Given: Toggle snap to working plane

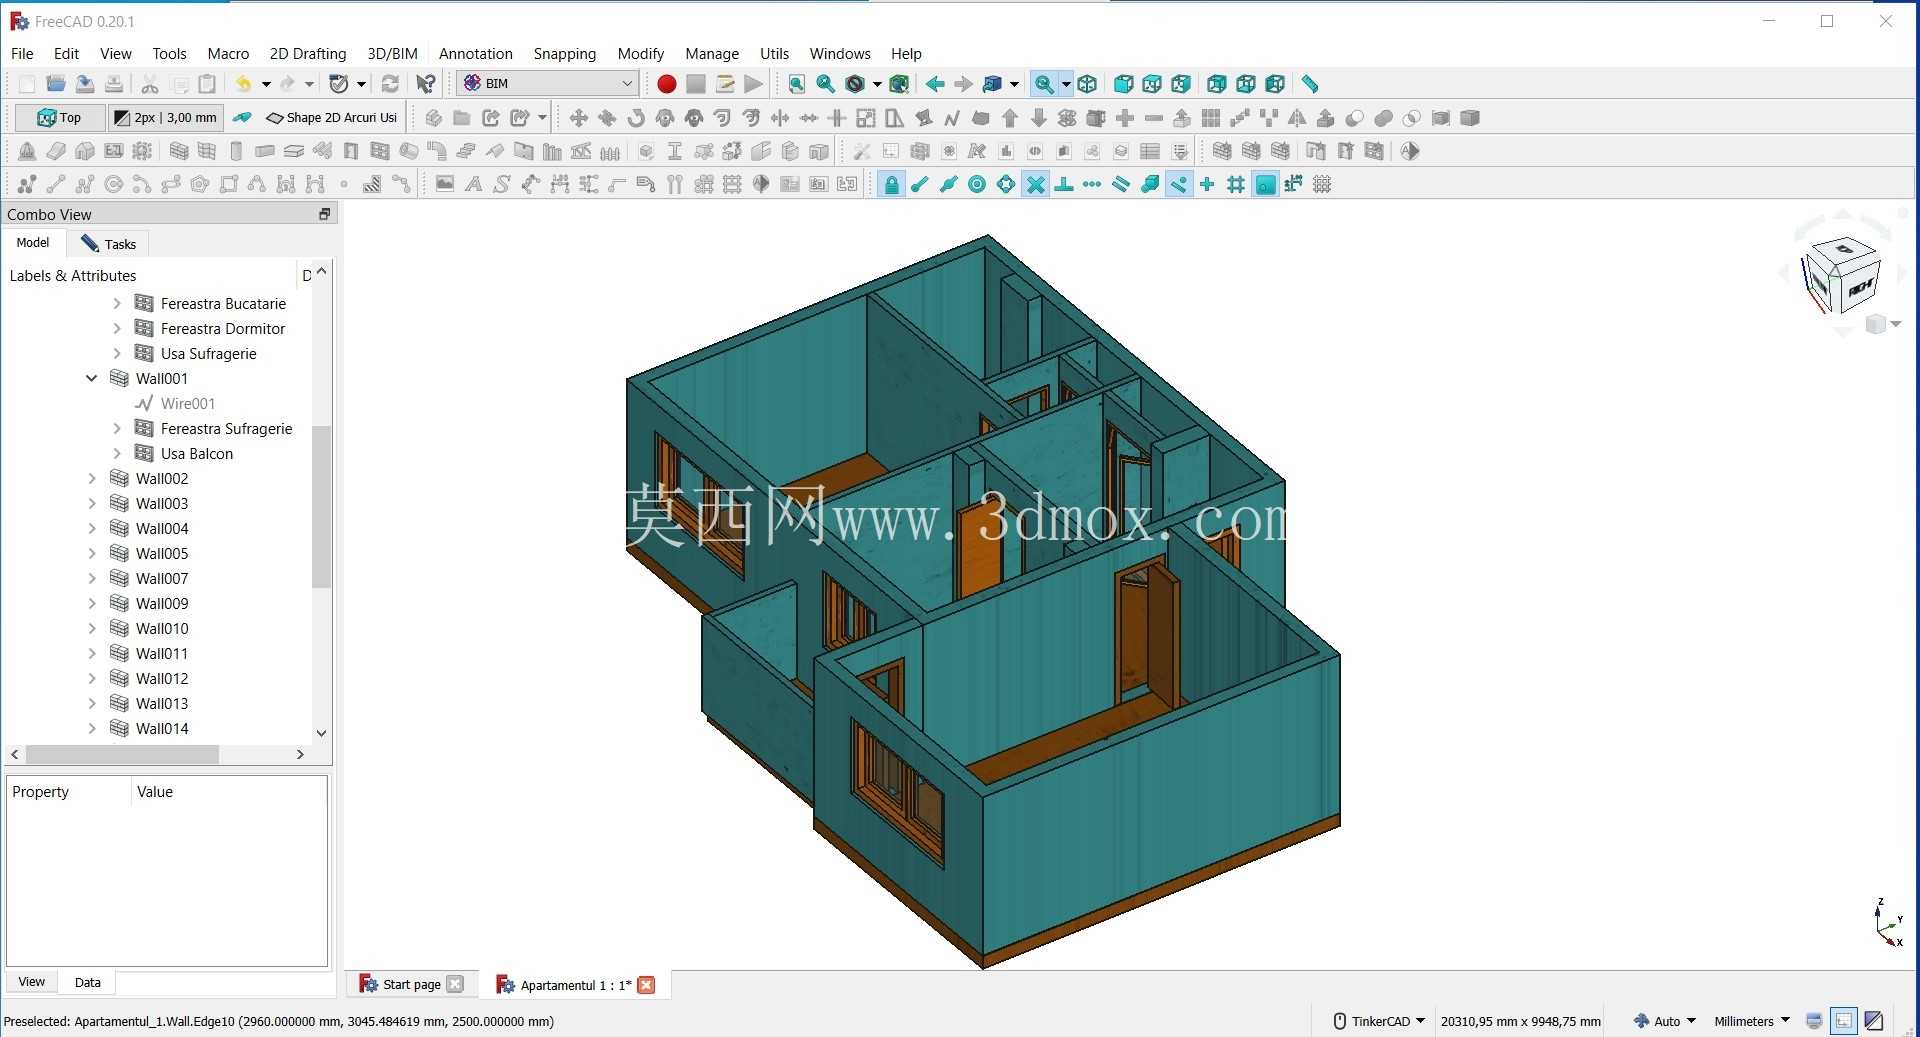Looking at the screenshot, I should (x=1266, y=184).
